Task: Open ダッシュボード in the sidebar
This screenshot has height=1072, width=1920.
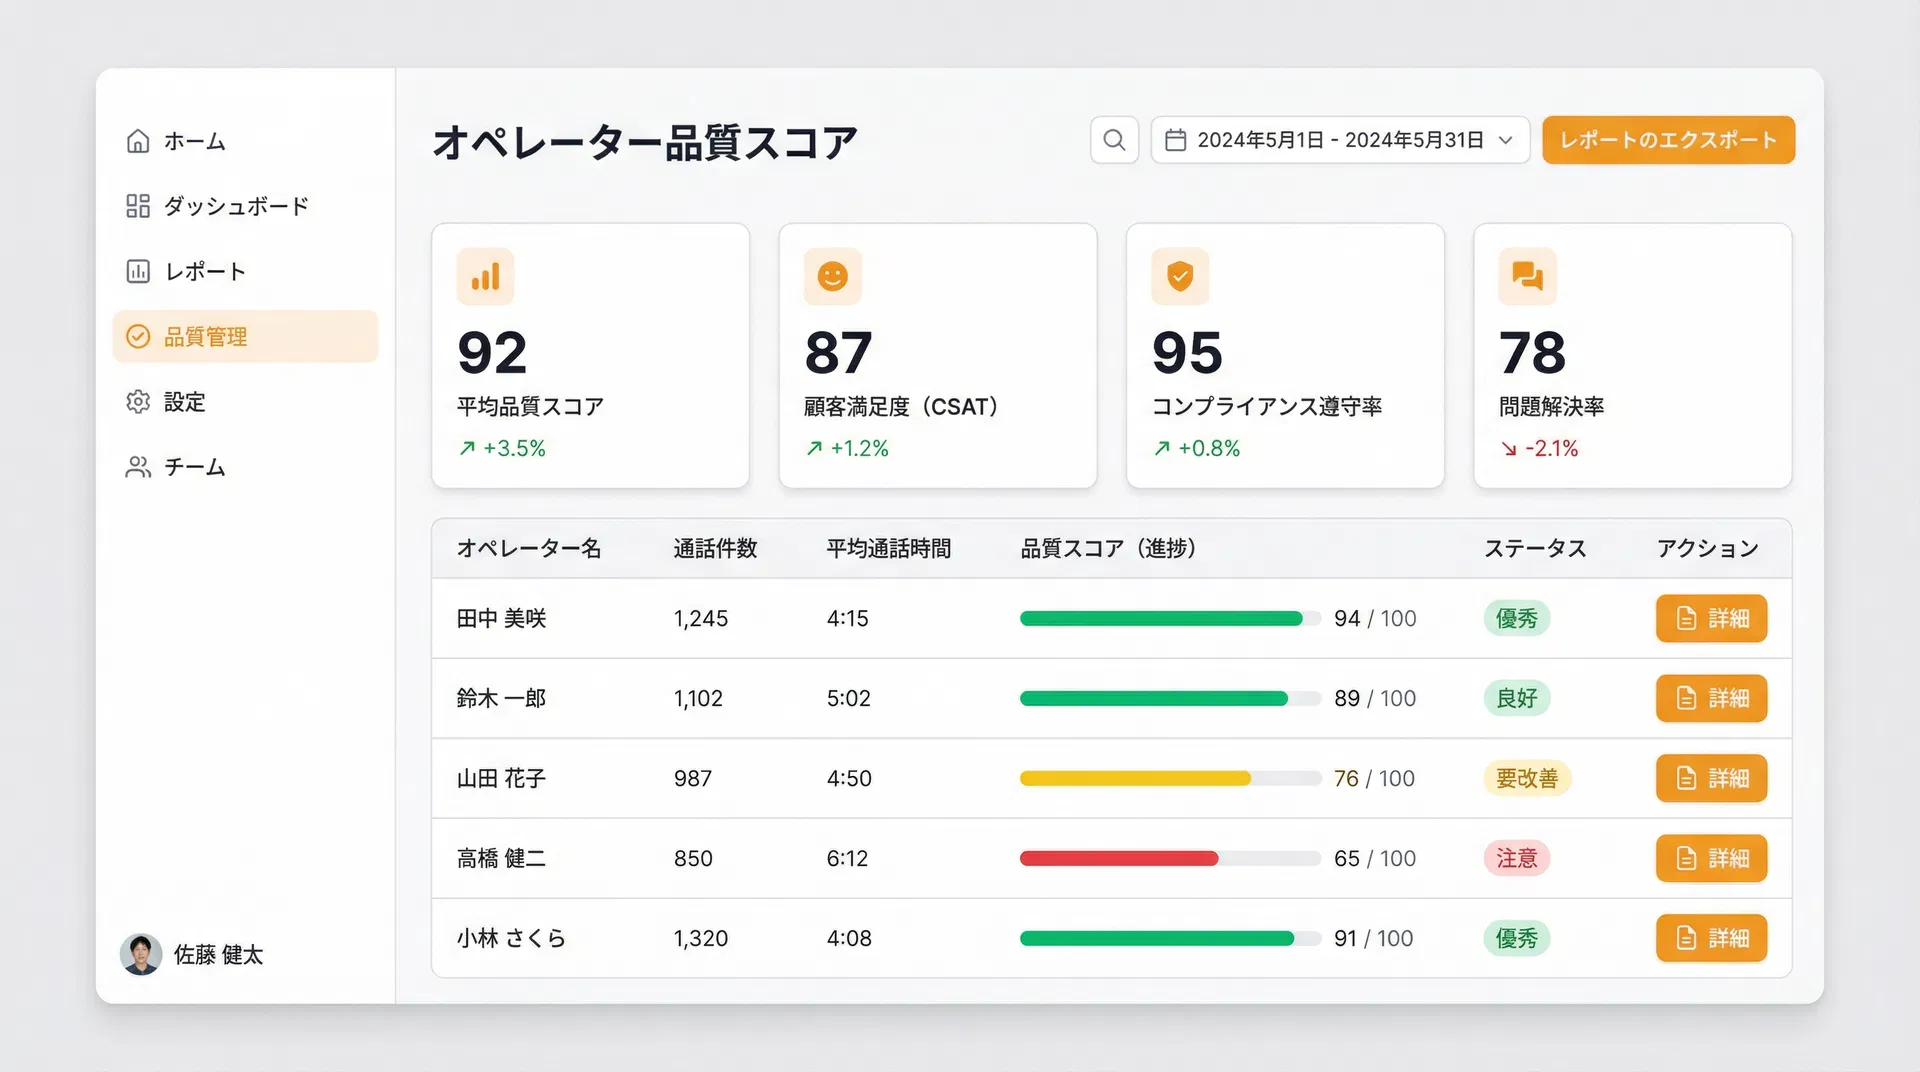Action: 236,206
